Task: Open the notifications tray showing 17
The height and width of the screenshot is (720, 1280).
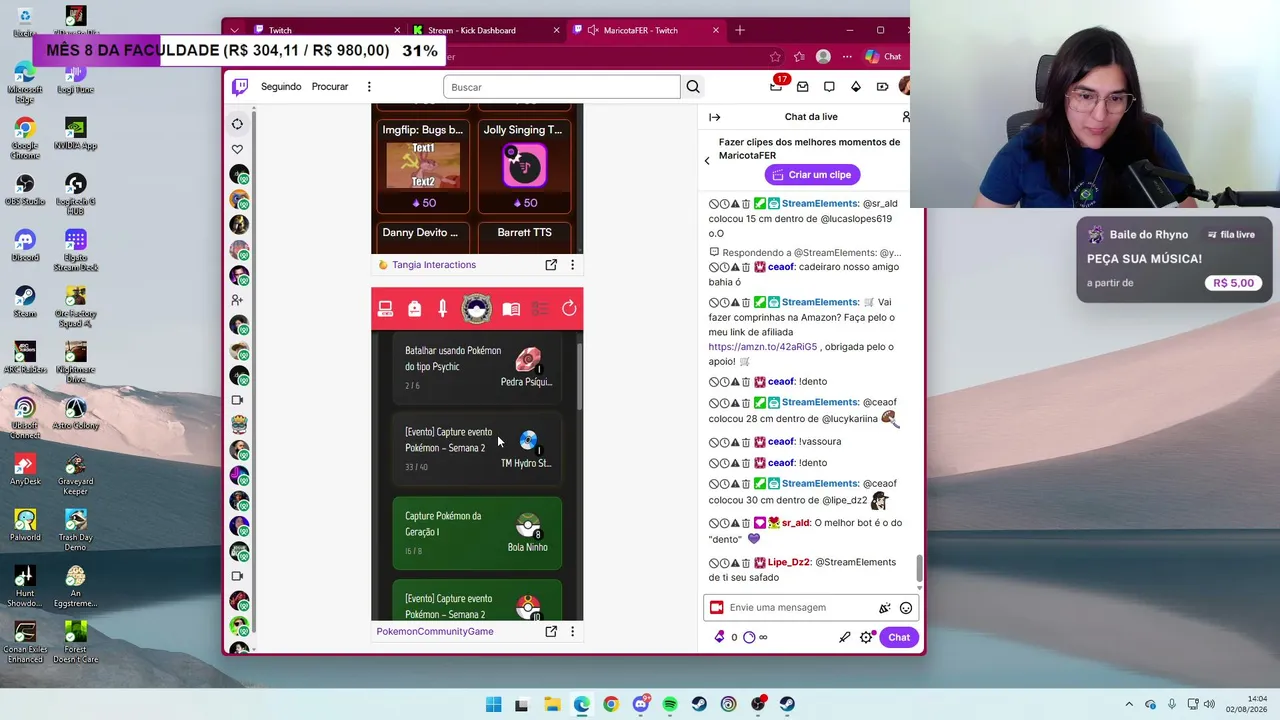Action: click(x=777, y=86)
